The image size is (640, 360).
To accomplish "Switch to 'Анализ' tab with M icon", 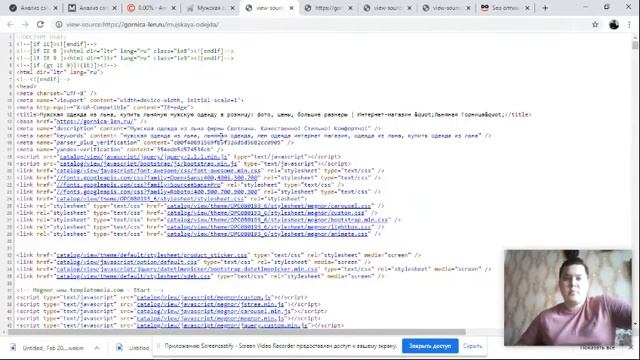I will (x=92, y=8).
